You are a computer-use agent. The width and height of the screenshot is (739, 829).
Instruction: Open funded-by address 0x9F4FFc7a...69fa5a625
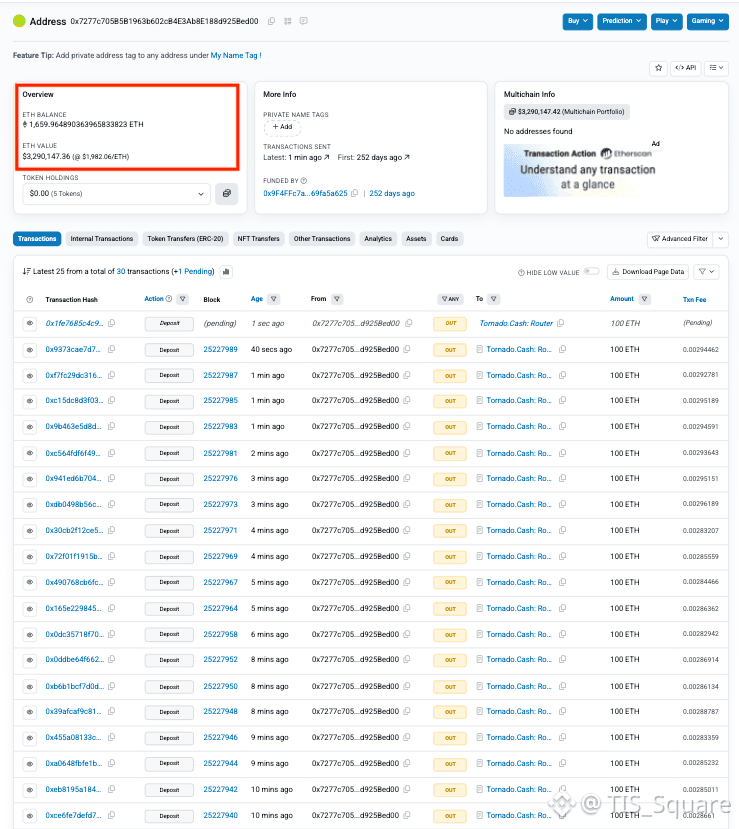305,194
